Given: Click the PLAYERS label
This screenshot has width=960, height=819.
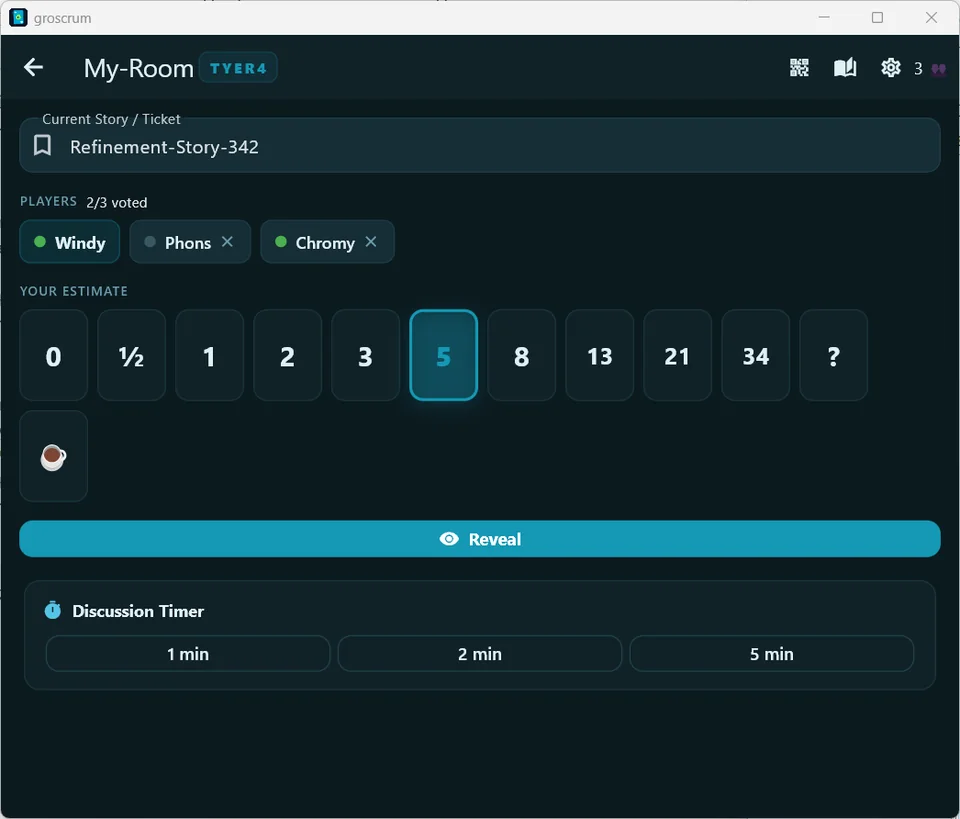Looking at the screenshot, I should pos(48,201).
